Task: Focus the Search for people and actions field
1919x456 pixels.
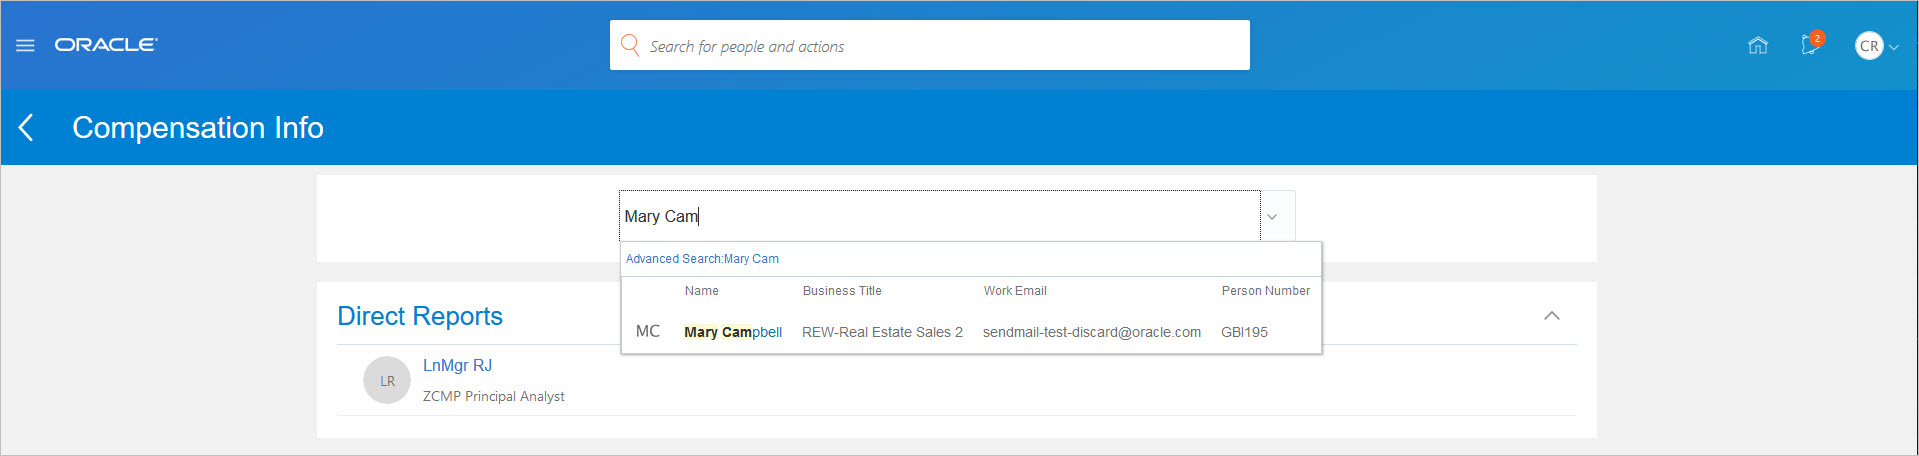Action: (x=940, y=46)
